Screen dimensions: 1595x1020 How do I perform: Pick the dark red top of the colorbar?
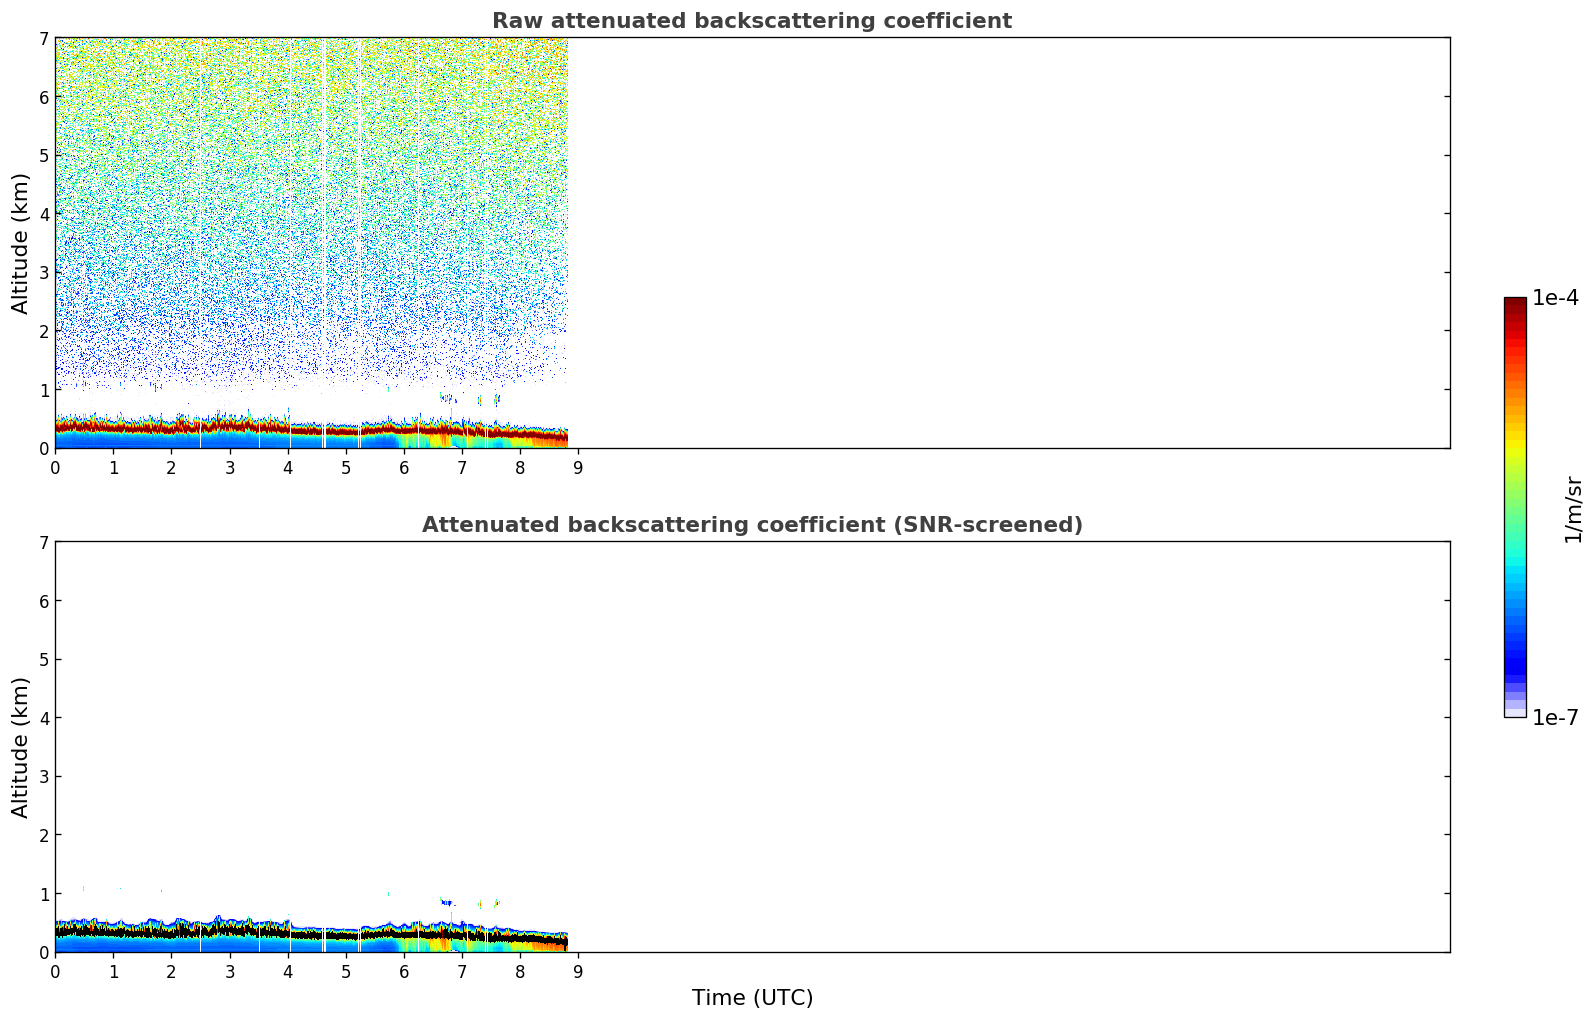click(x=1514, y=305)
